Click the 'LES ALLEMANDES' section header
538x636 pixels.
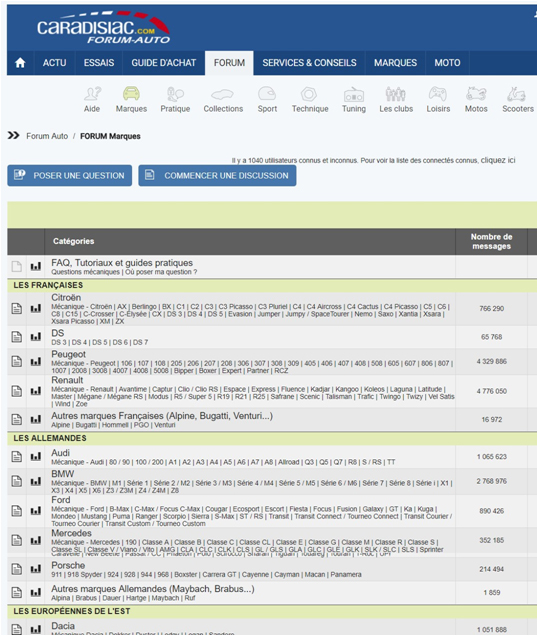(50, 438)
